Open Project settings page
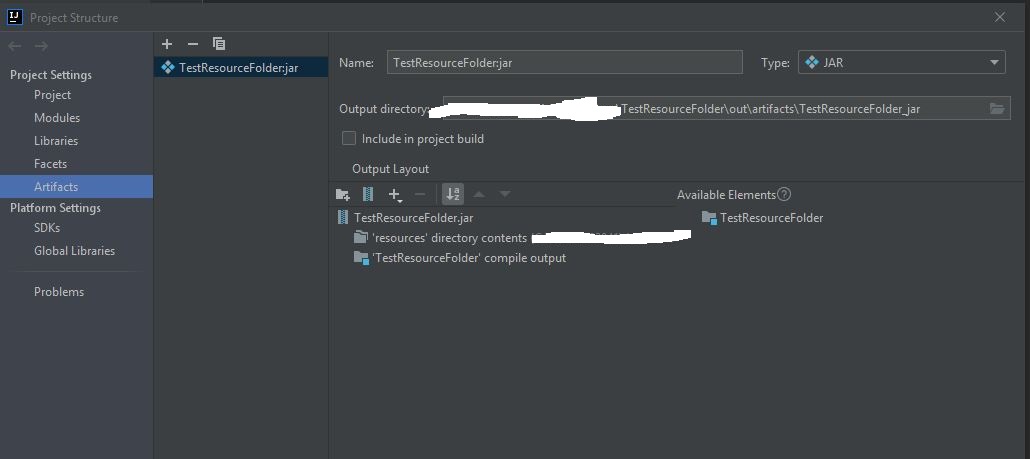This screenshot has height=459, width=1030. (x=53, y=95)
